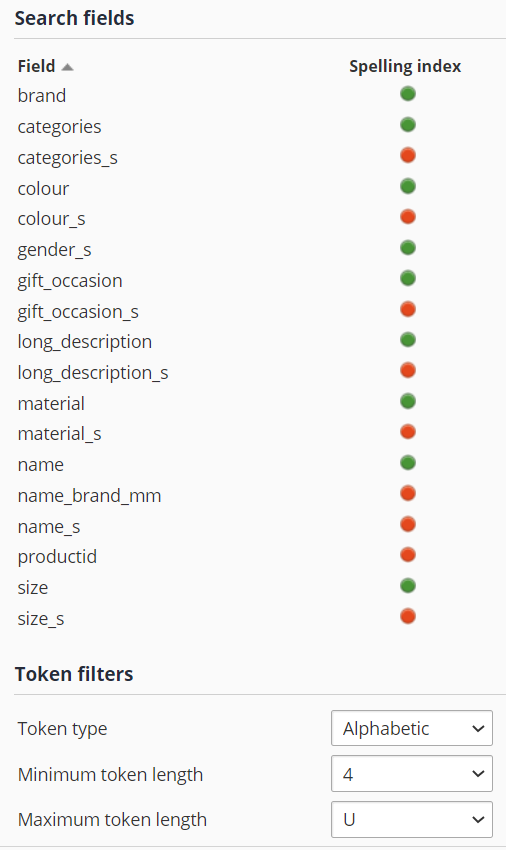Open the Maximum token length dropdown
This screenshot has height=850, width=506.
click(412, 819)
